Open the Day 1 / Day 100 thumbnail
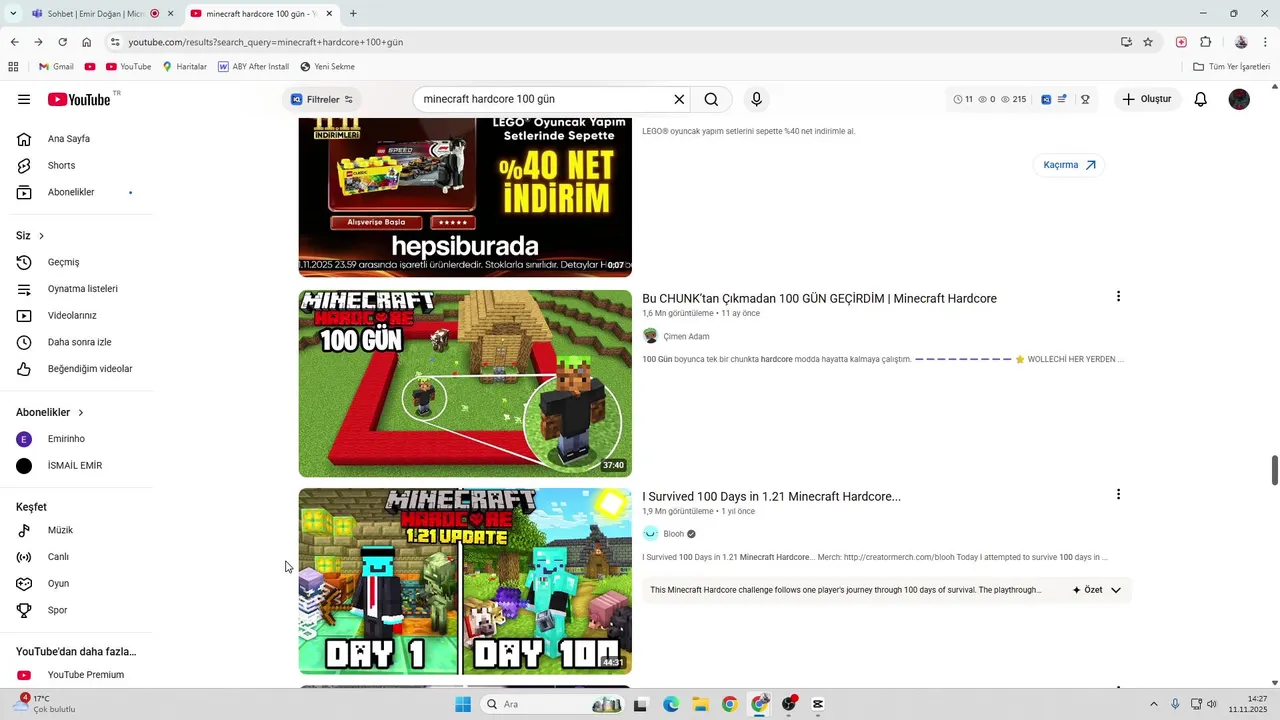 tap(465, 581)
